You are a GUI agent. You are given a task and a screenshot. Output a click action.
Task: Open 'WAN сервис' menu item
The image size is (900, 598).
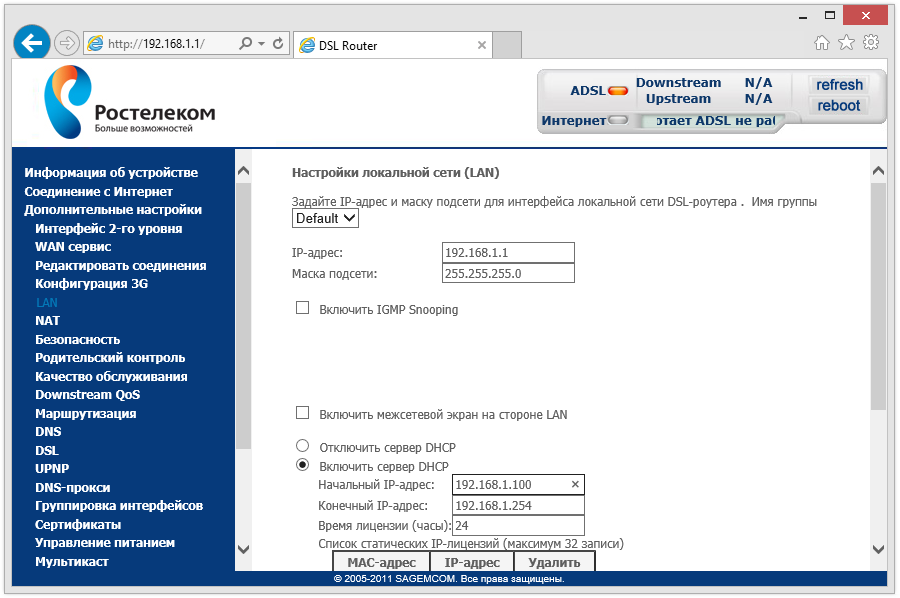pos(73,247)
